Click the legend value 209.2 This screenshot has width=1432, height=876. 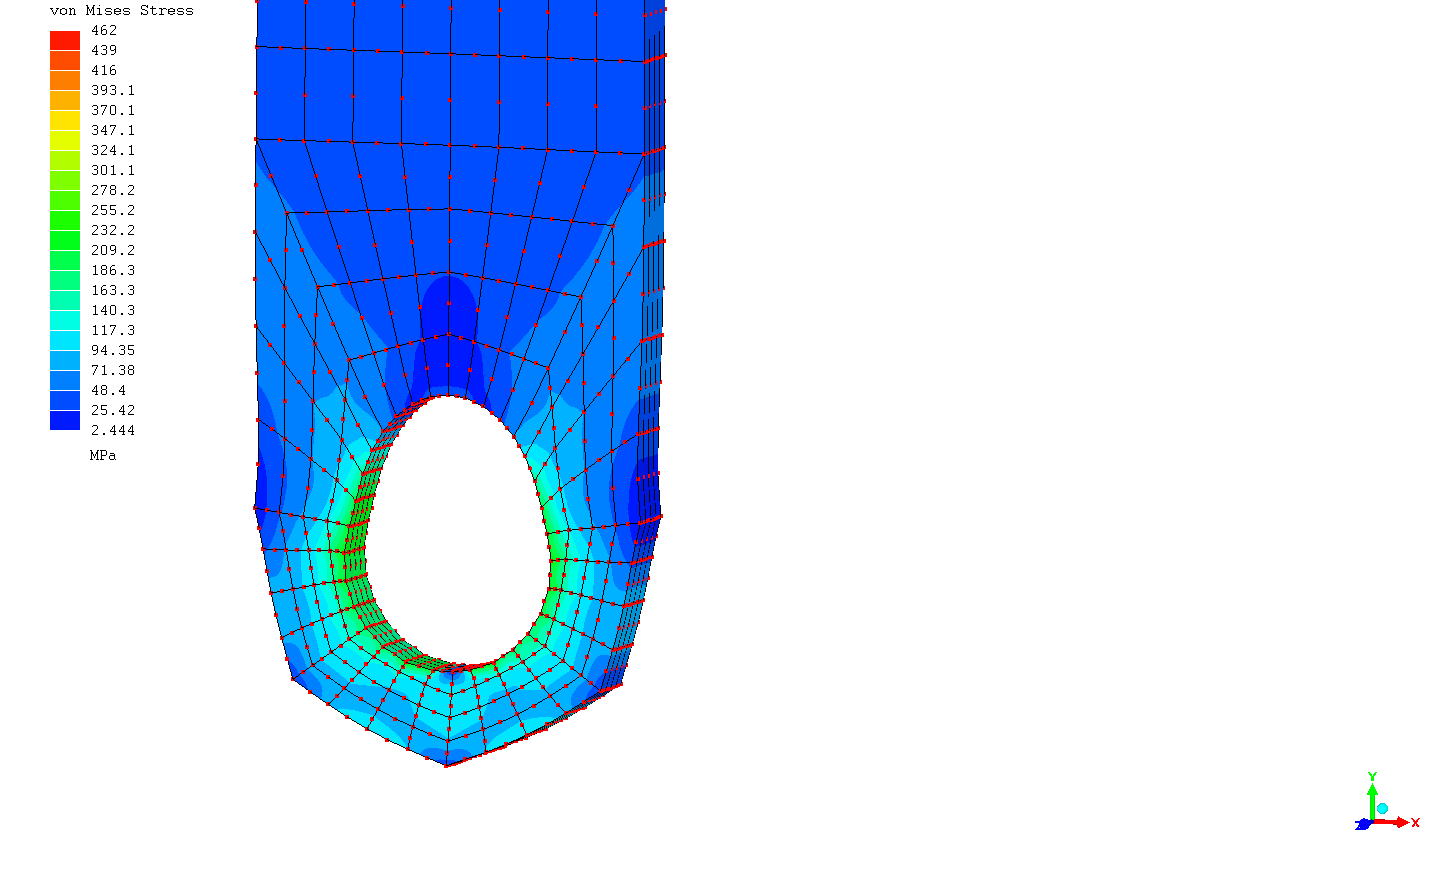[113, 250]
